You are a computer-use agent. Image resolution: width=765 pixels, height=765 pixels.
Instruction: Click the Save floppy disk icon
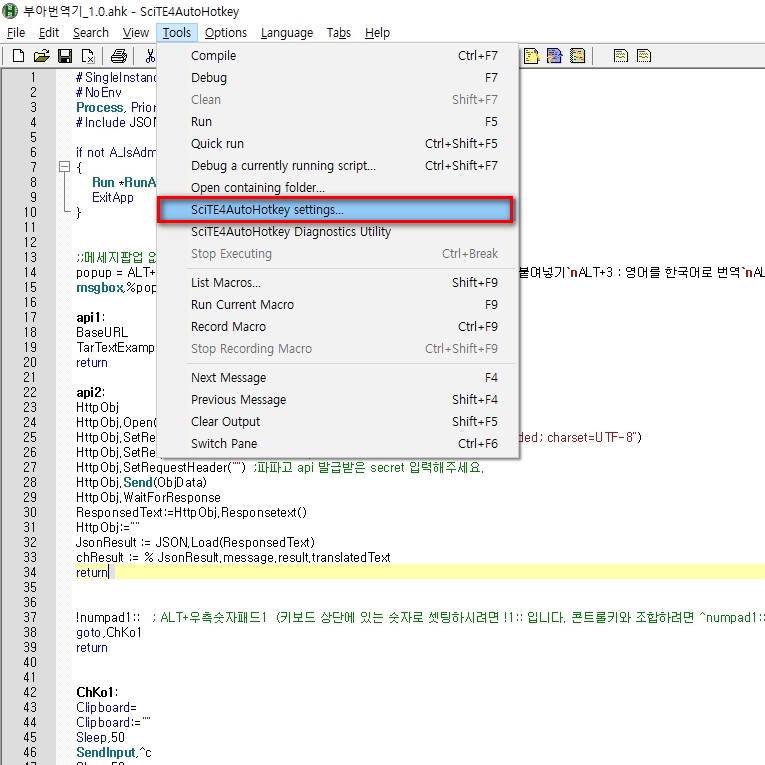65,56
